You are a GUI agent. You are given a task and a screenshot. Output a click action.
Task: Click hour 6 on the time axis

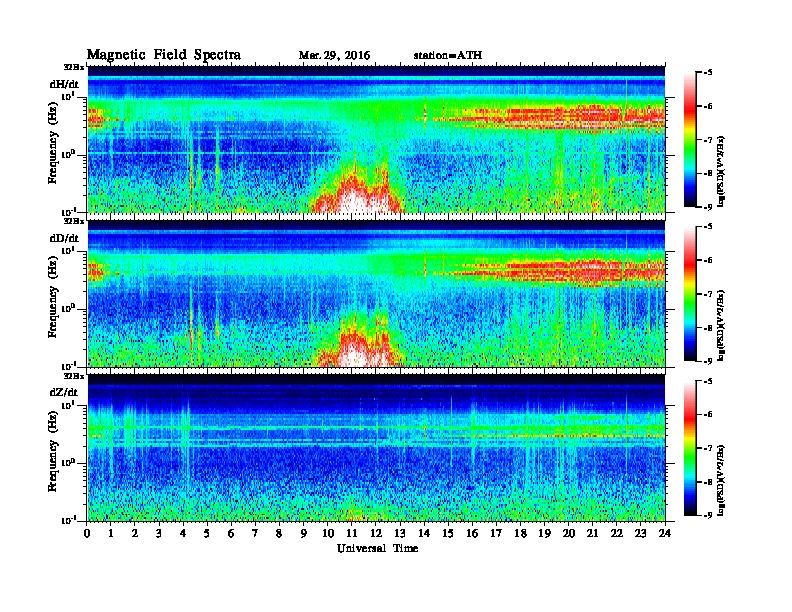(231, 534)
